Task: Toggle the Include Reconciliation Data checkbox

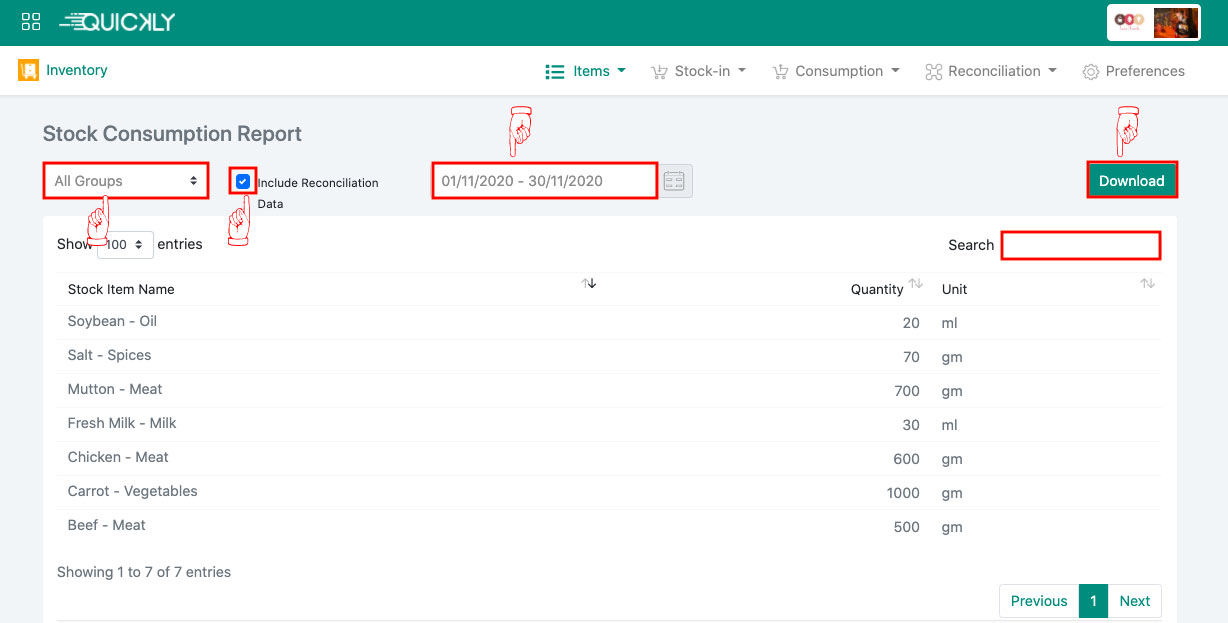Action: pos(243,182)
